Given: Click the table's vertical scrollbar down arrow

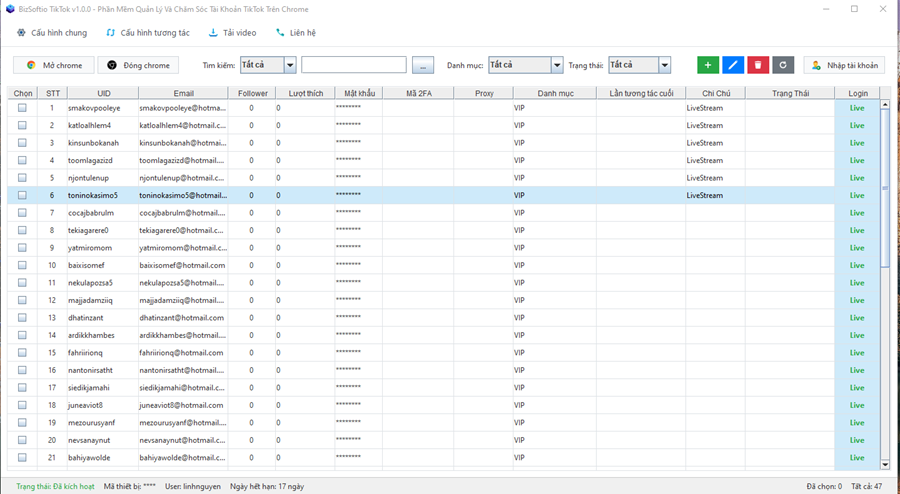Looking at the screenshot, I should 885,464.
